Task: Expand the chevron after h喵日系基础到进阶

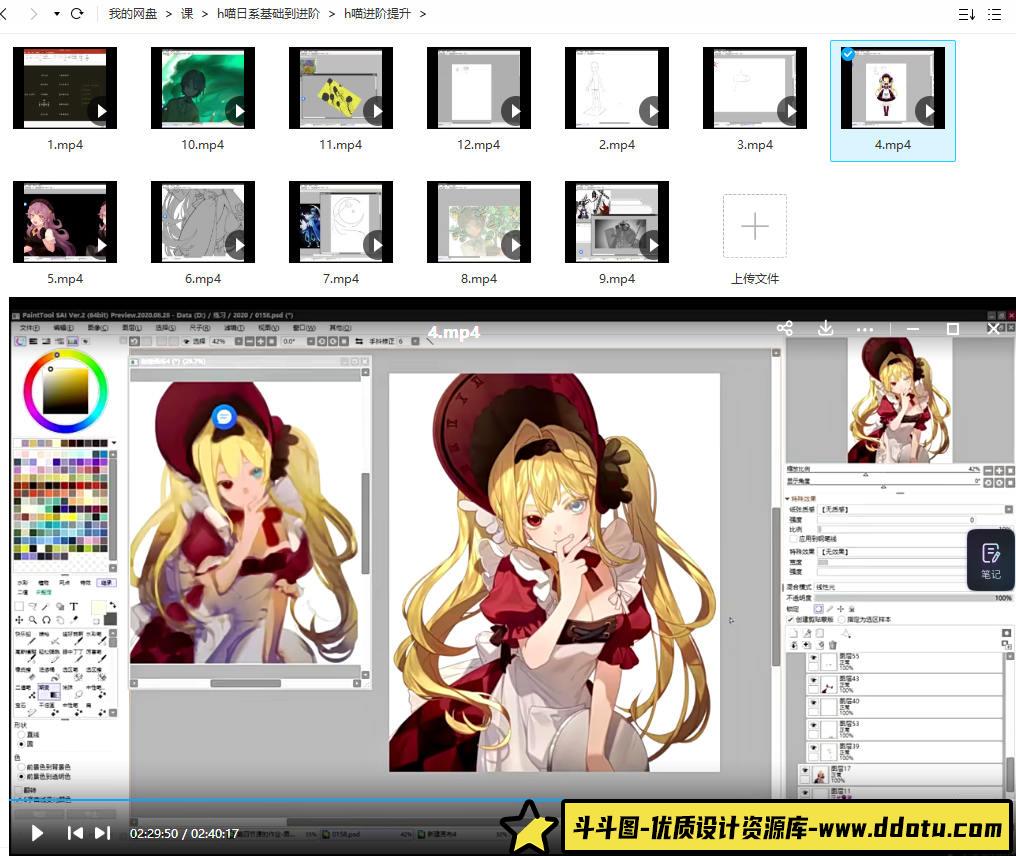Action: [x=332, y=14]
